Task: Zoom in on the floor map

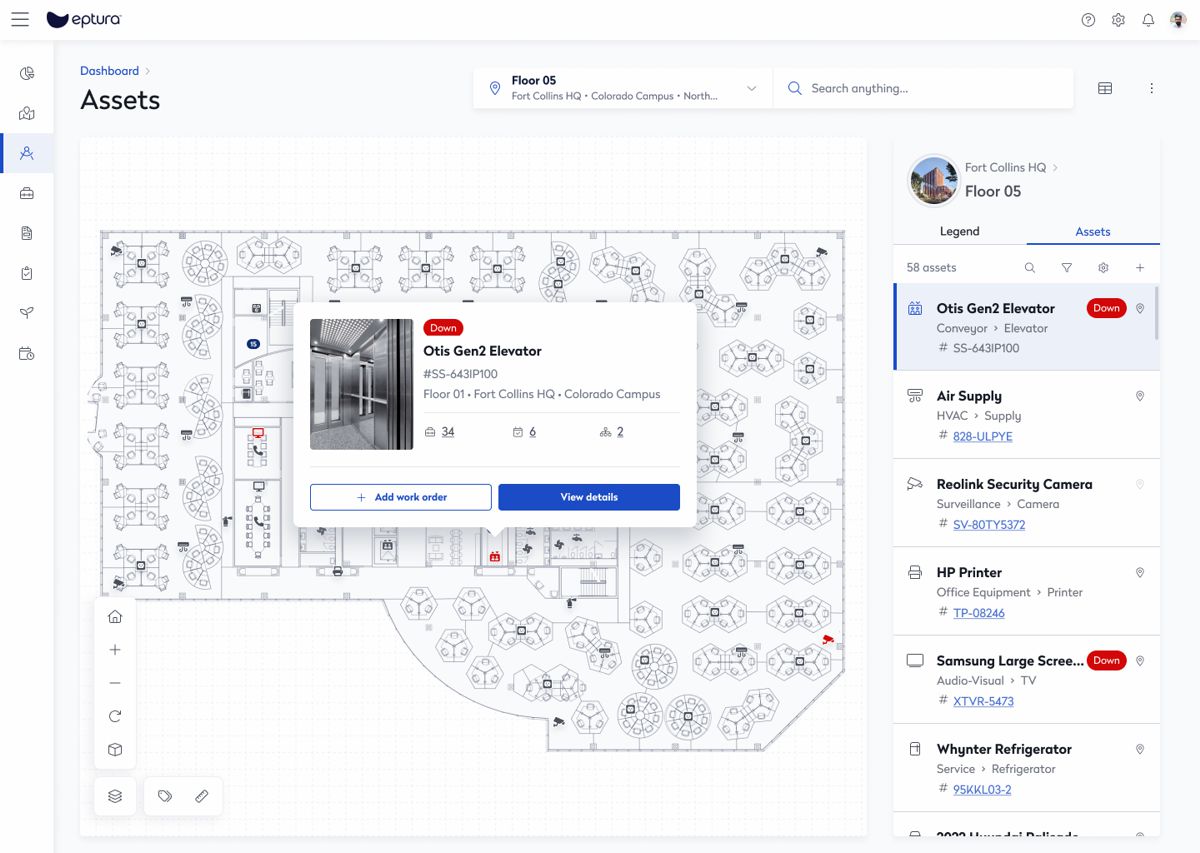Action: point(115,650)
